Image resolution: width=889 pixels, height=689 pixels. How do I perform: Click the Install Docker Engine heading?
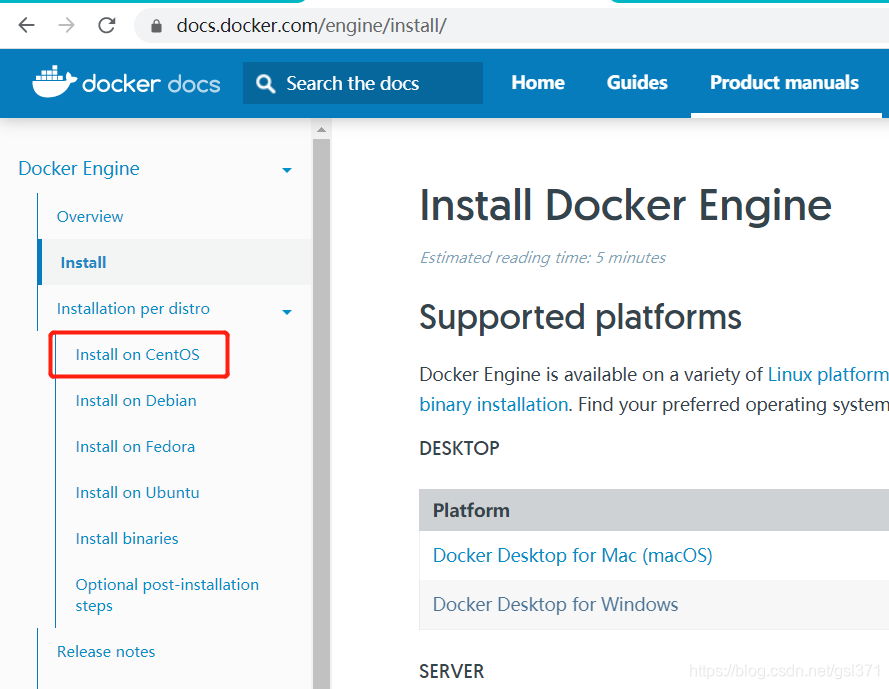point(625,205)
